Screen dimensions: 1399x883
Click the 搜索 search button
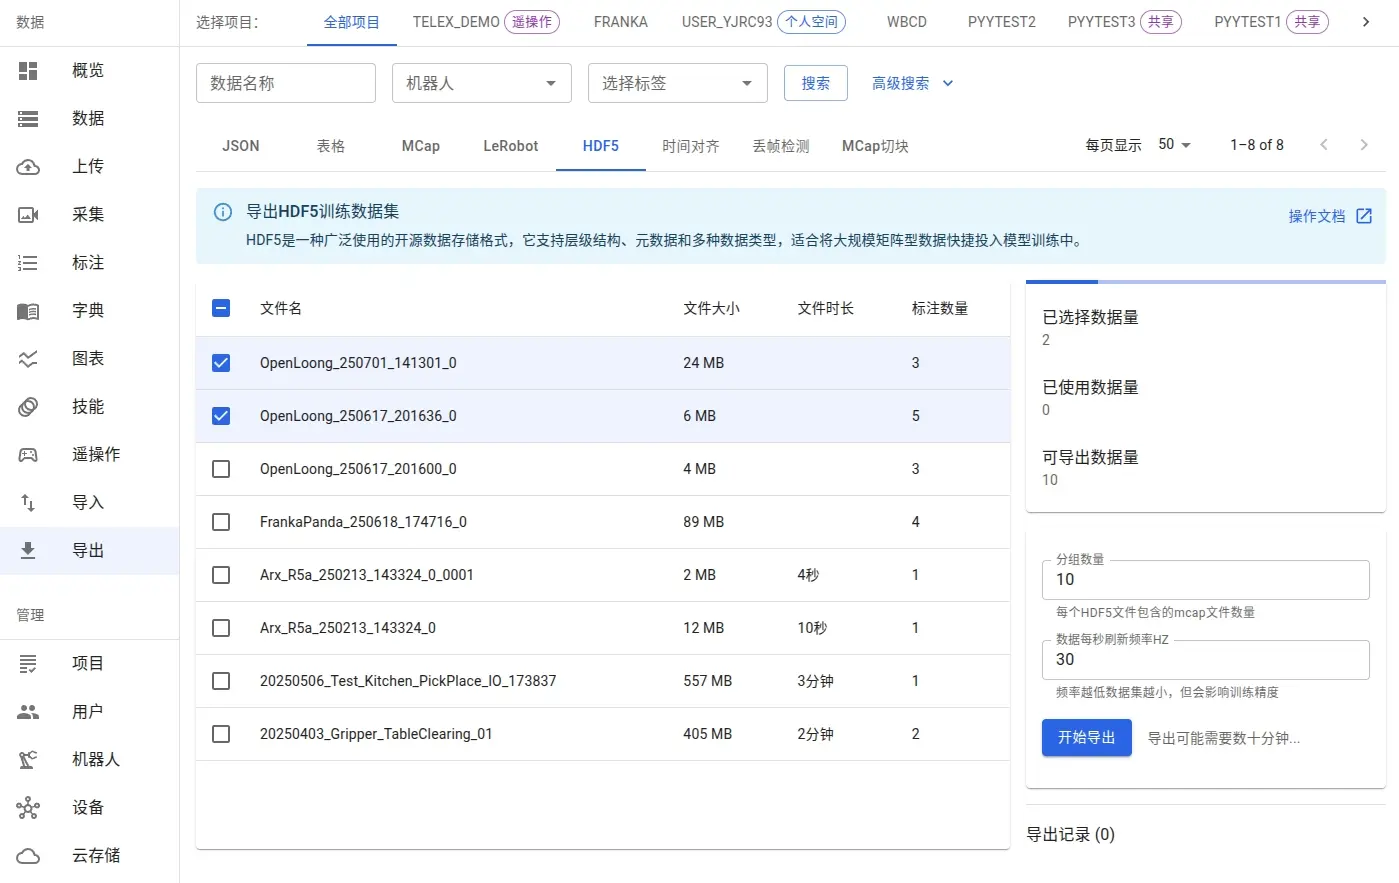815,83
